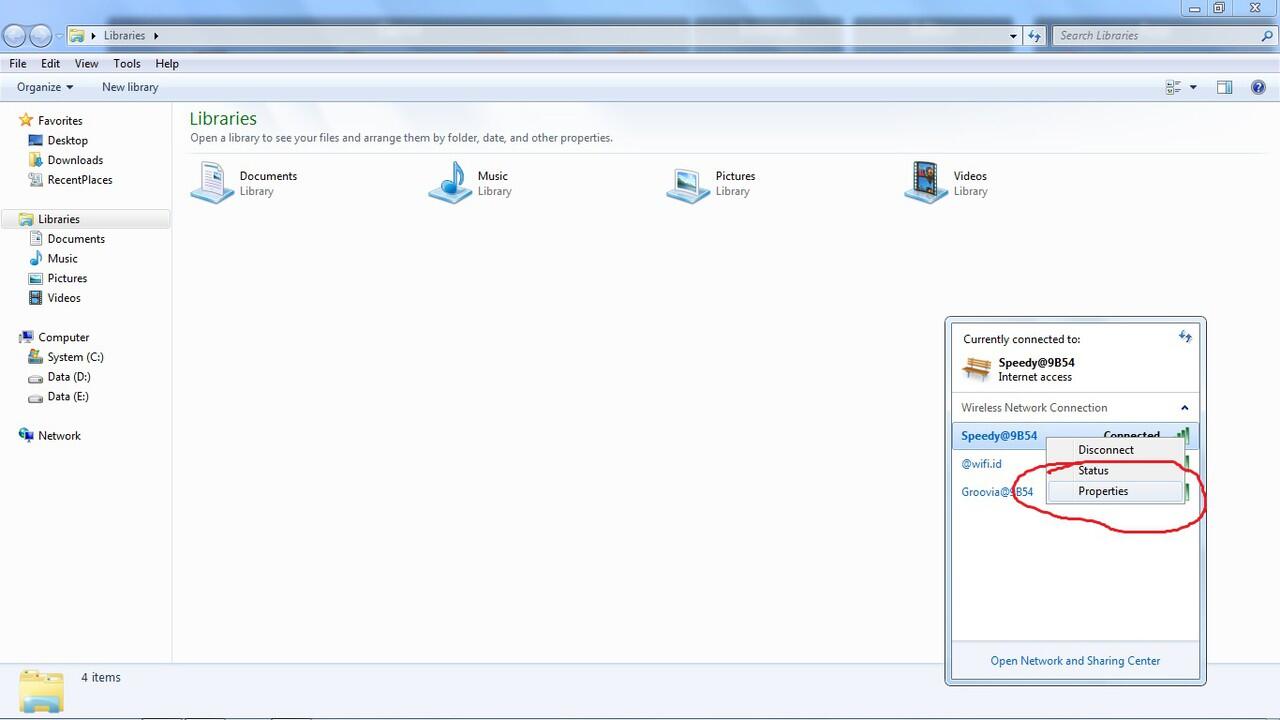The image size is (1280, 720).
Task: Select Speedy@9B54 in the wireless list
Action: click(x=999, y=435)
